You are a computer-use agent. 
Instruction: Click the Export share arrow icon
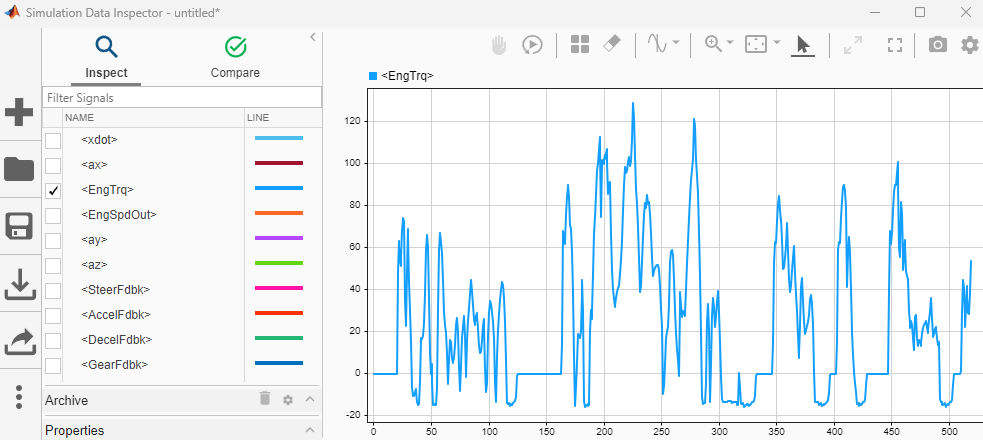tap(19, 341)
